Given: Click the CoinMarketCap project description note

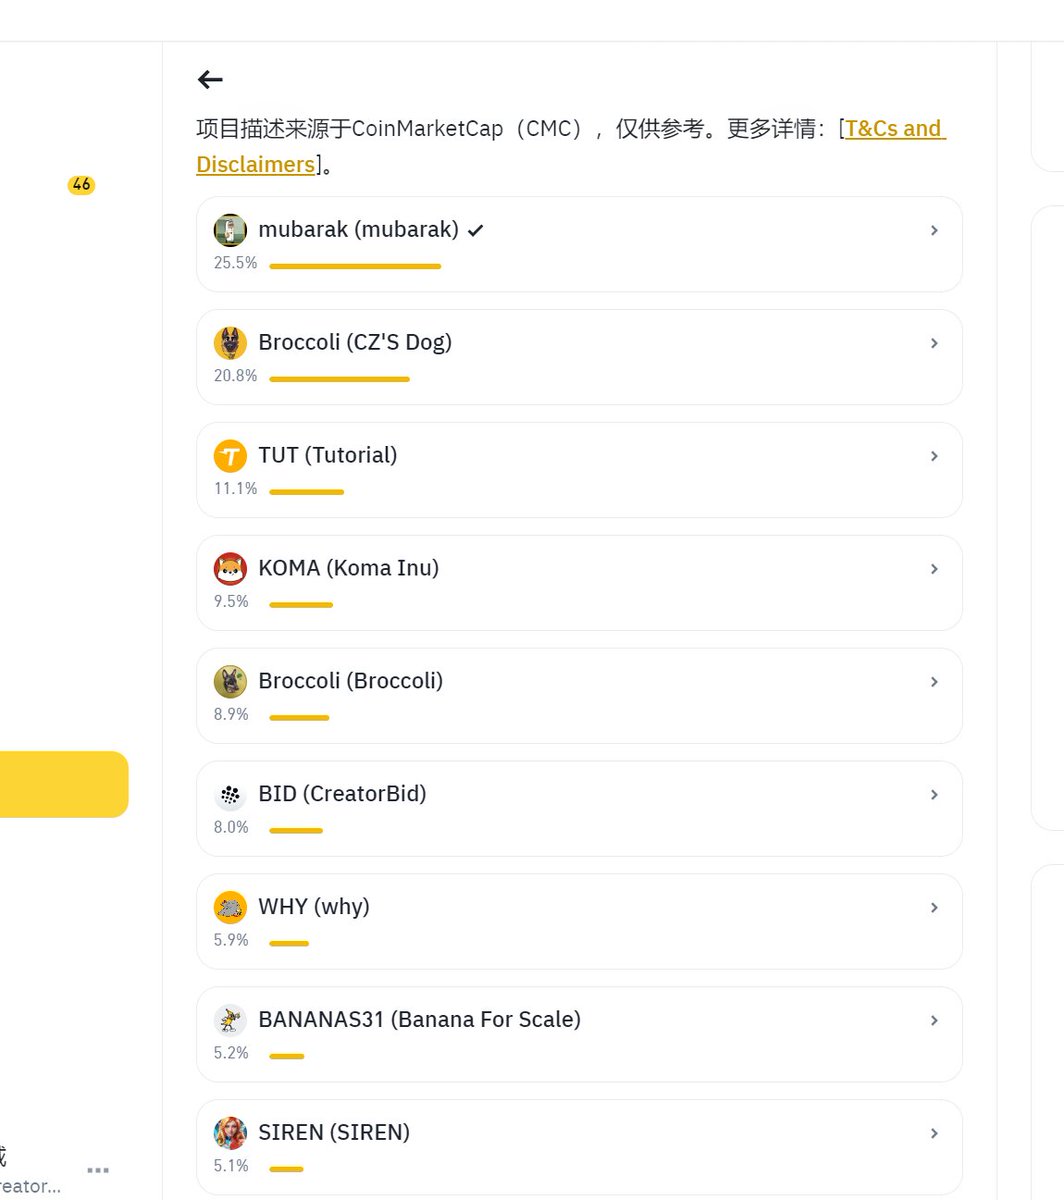Looking at the screenshot, I should point(571,146).
